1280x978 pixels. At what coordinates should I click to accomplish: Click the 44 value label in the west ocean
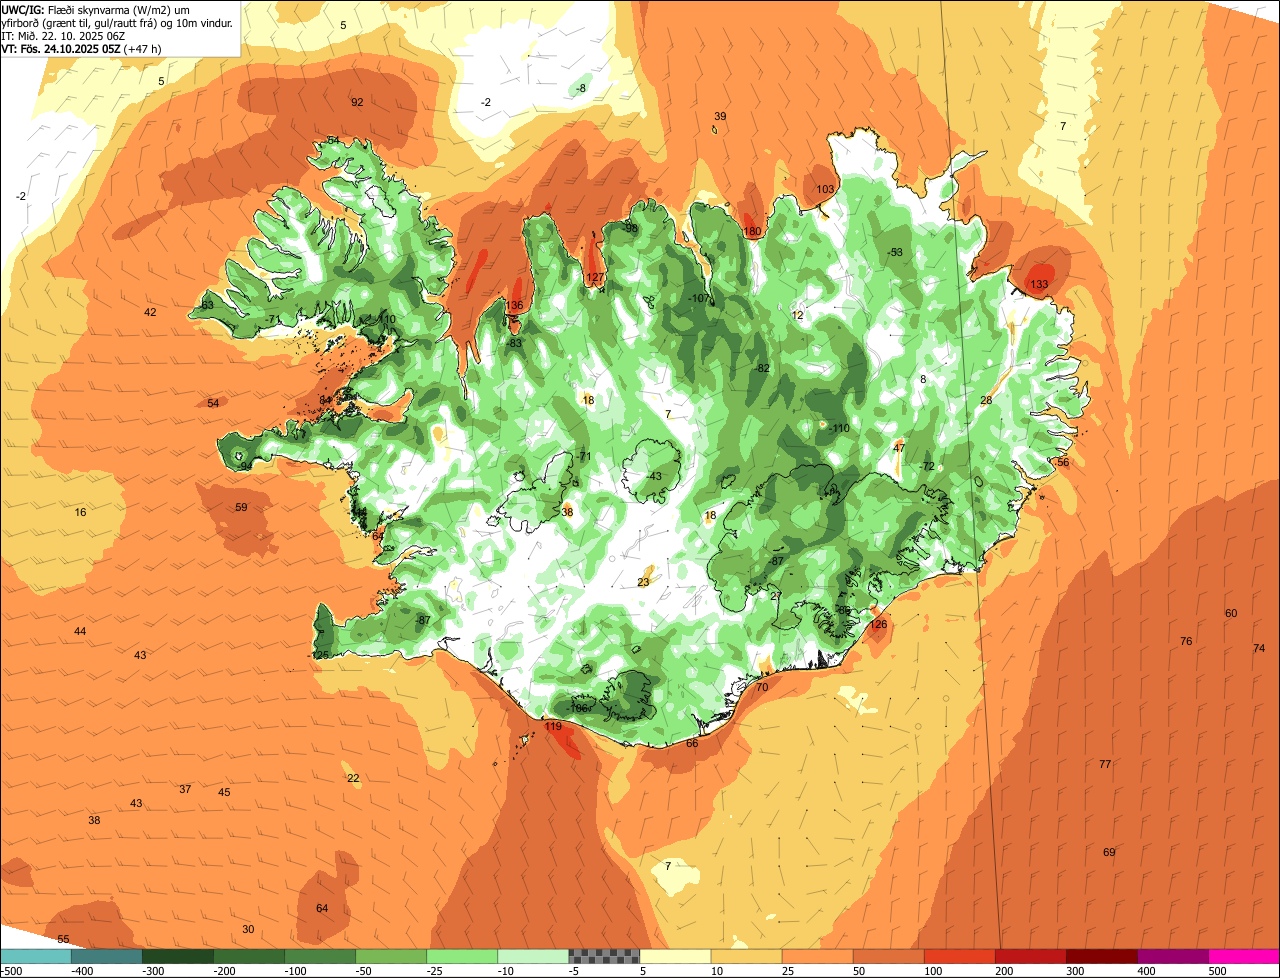point(80,631)
